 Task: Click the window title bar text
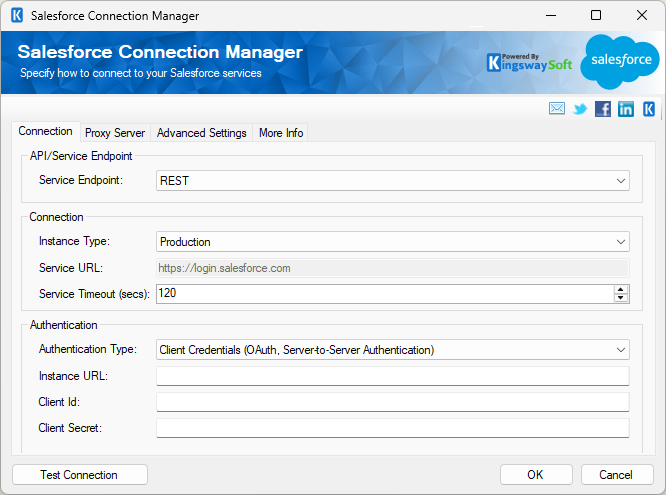click(x=115, y=16)
